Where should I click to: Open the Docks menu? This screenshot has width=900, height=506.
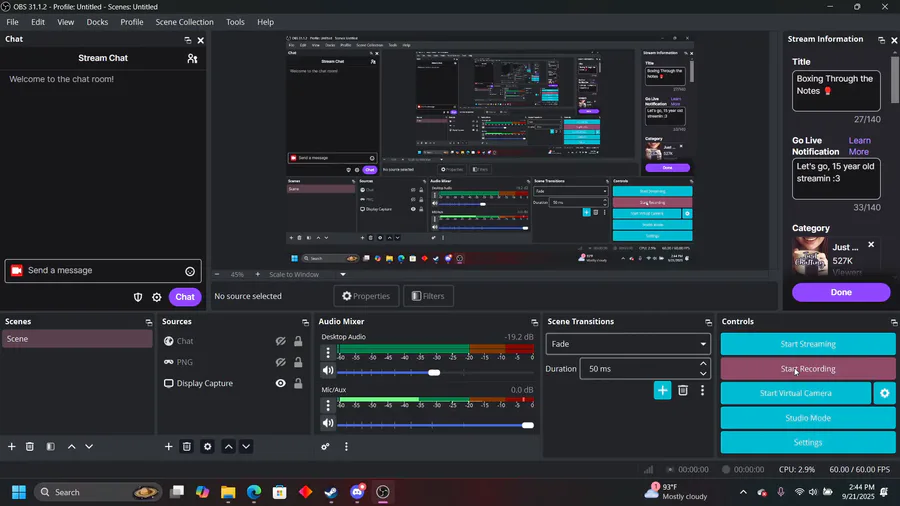[x=97, y=22]
